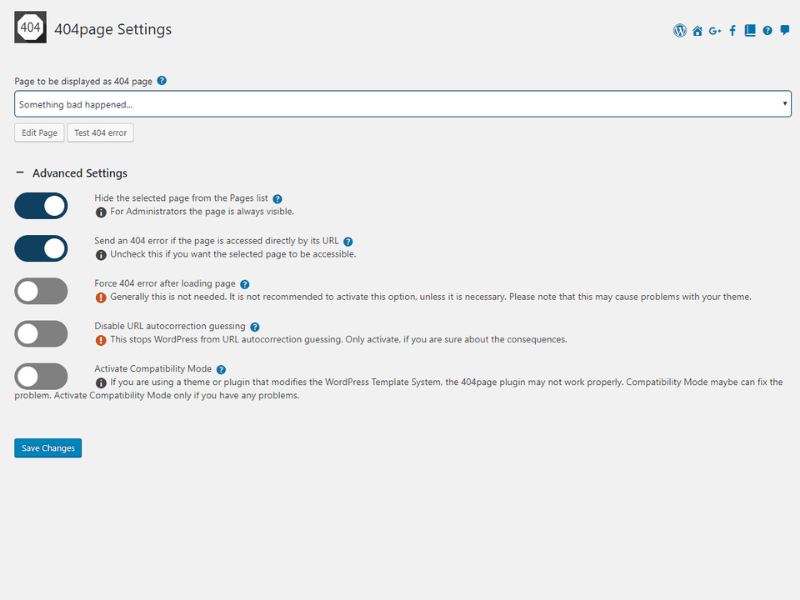Switch on 'Activate Compatibility Mode' toggle
The height and width of the screenshot is (600, 800).
pos(41,377)
